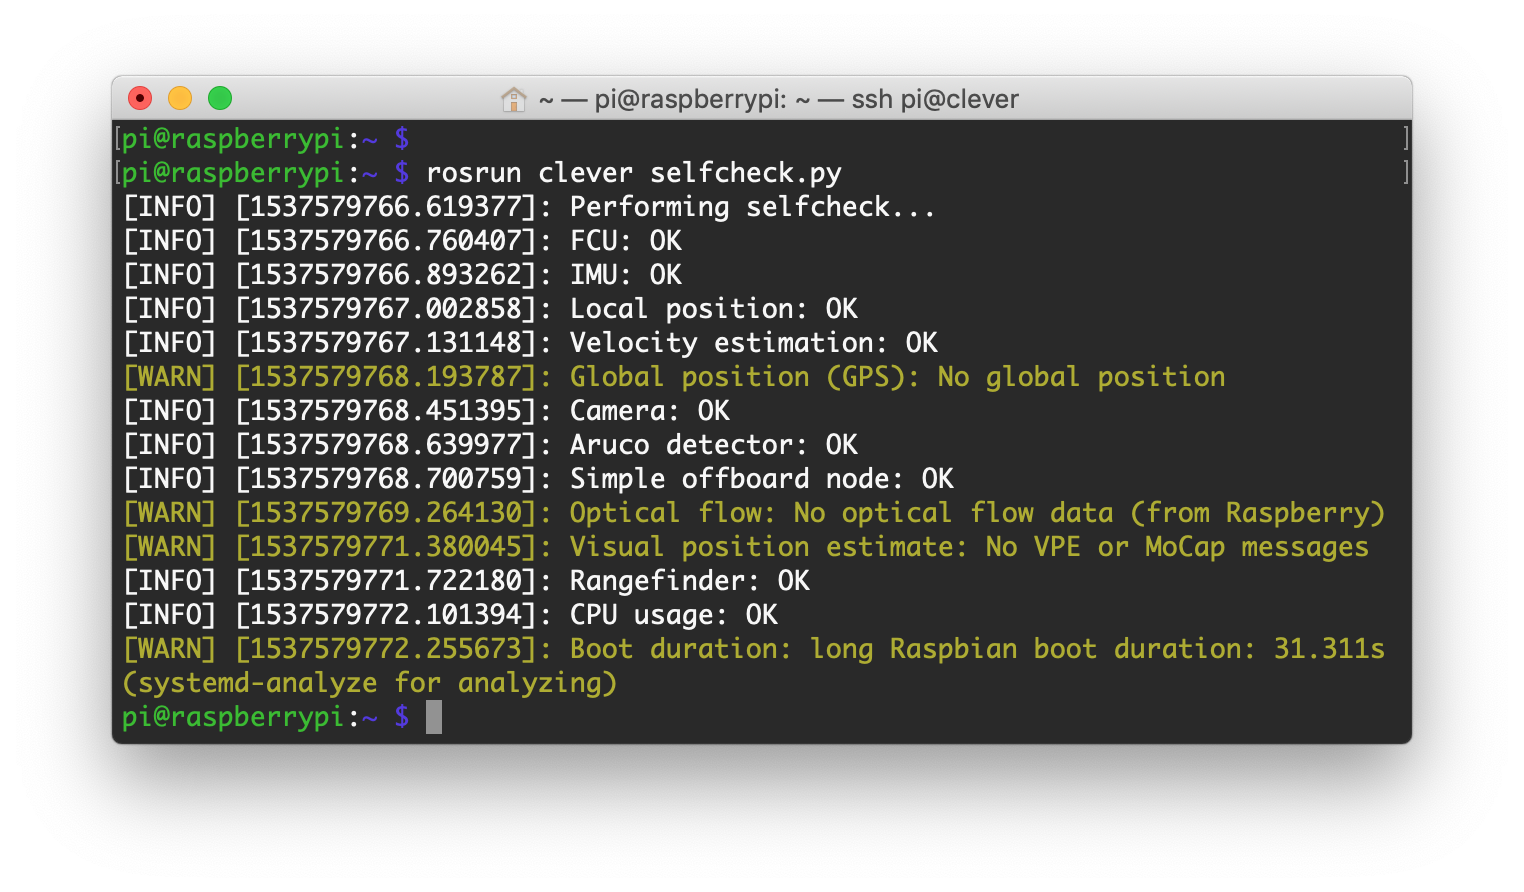
Task: Click the 'Rangefinder: OK' log line
Action: (x=689, y=581)
